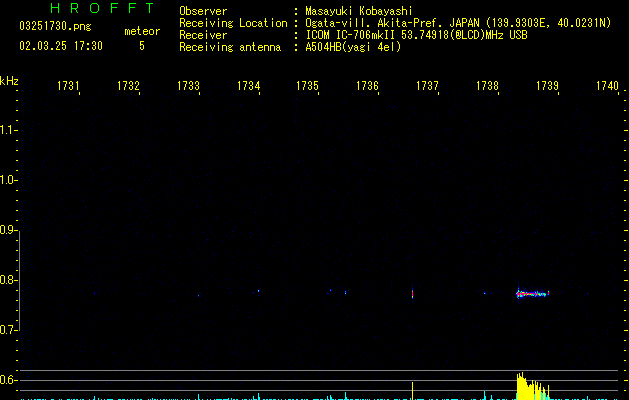Click the "Receiving Location" label
The height and width of the screenshot is (400, 629).
[233, 23]
